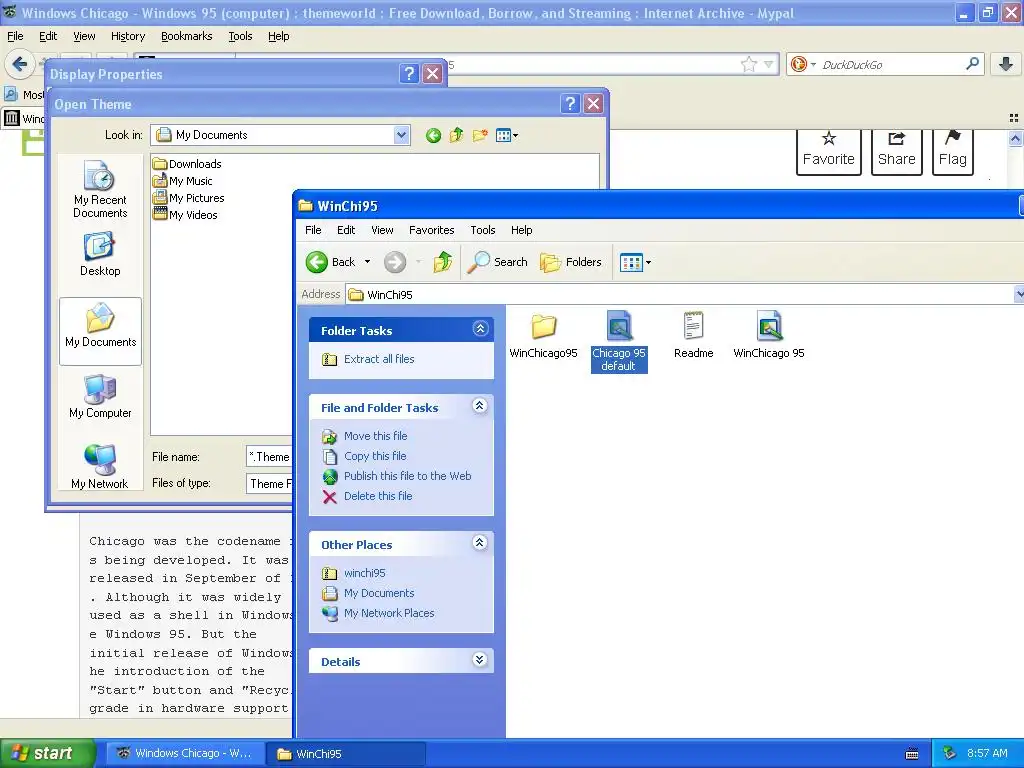
Task: Select My Music folder in Open Theme list
Action: point(183,181)
